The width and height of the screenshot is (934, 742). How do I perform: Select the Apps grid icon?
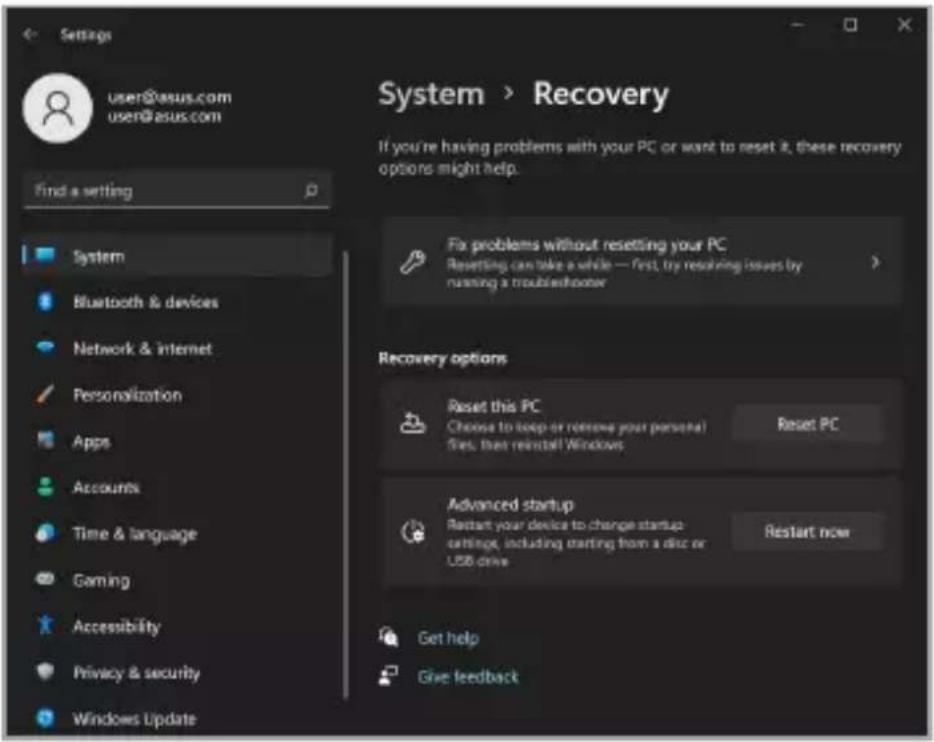[x=45, y=440]
